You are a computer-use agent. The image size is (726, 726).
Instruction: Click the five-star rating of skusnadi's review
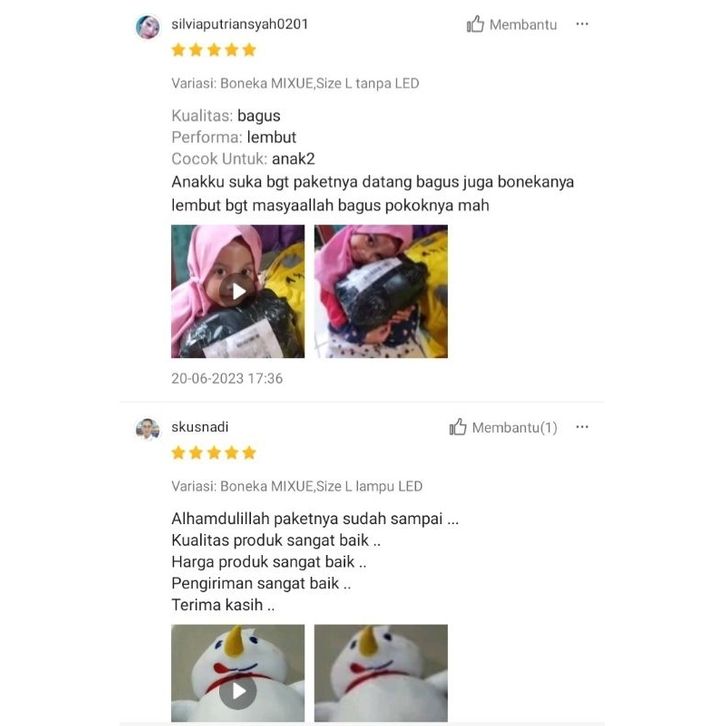click(x=213, y=452)
